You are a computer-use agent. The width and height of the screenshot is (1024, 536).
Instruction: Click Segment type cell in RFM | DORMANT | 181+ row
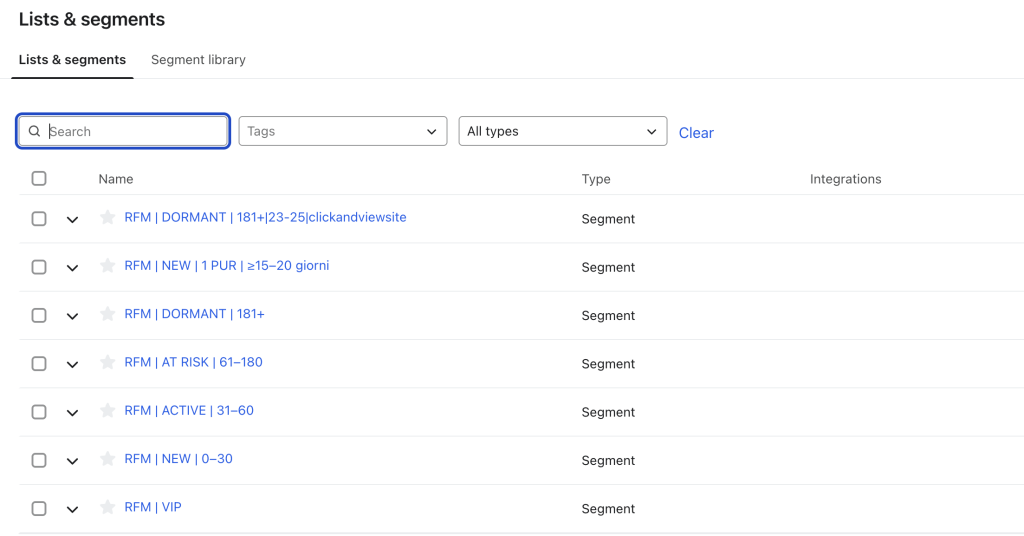(x=608, y=315)
